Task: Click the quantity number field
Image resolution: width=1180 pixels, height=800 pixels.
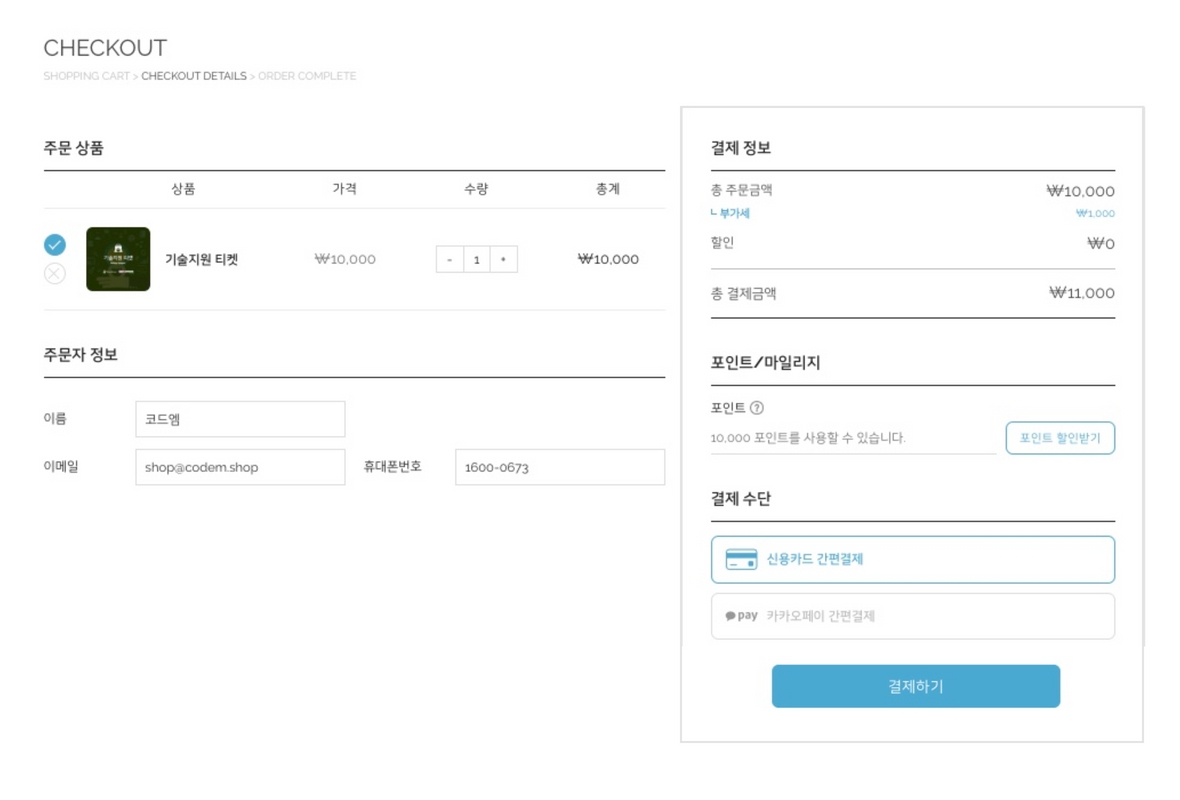Action: point(477,259)
